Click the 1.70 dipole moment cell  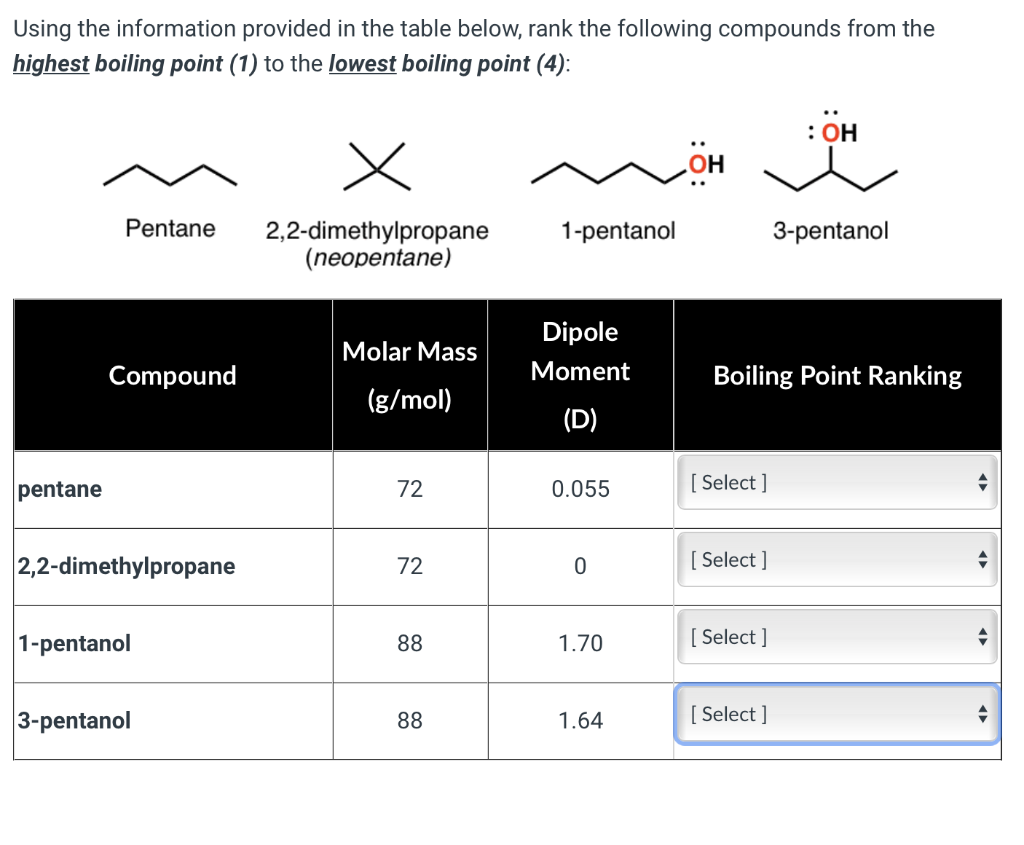(581, 644)
